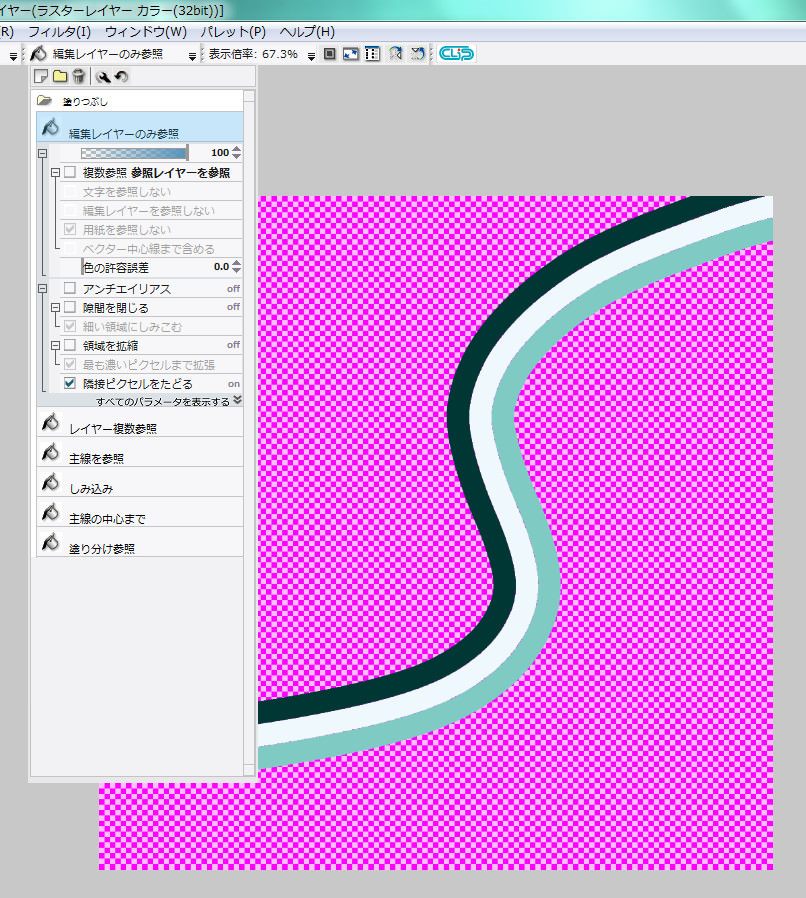The image size is (806, 898).
Task: Uncheck the 隣接ピクセルをたどる checkbox
Action: [70, 383]
